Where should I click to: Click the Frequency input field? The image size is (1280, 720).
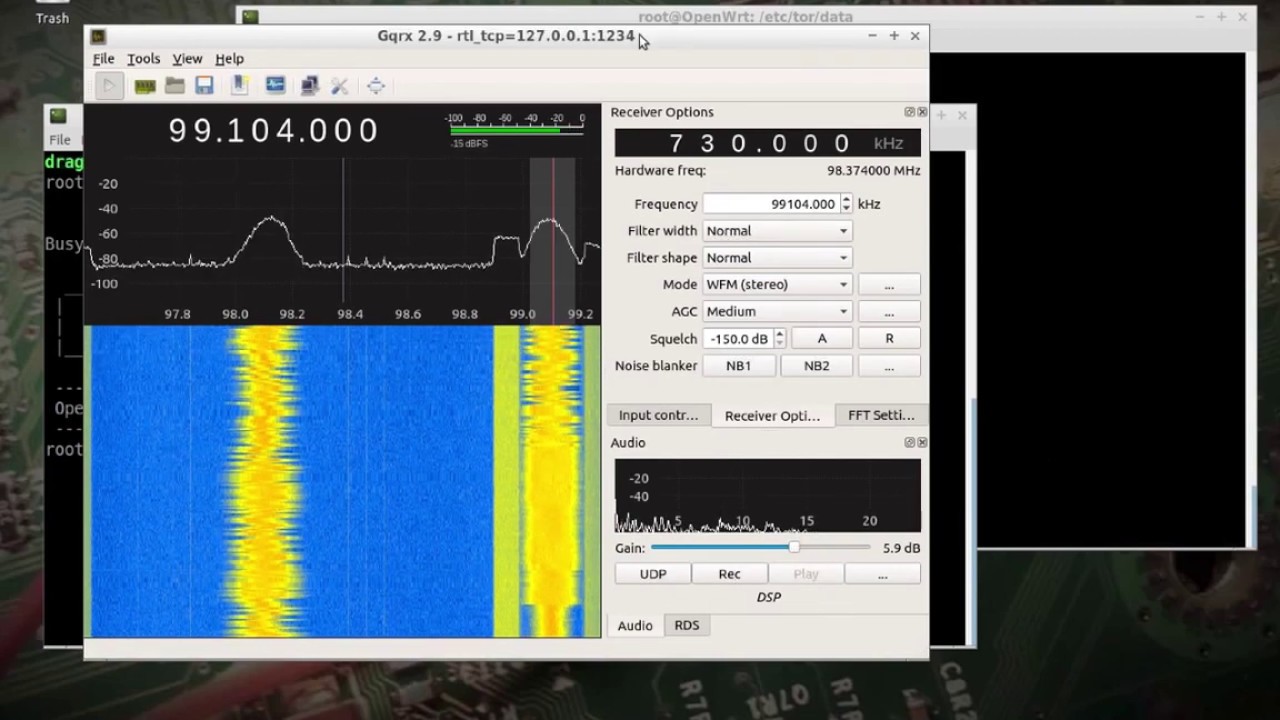[770, 204]
